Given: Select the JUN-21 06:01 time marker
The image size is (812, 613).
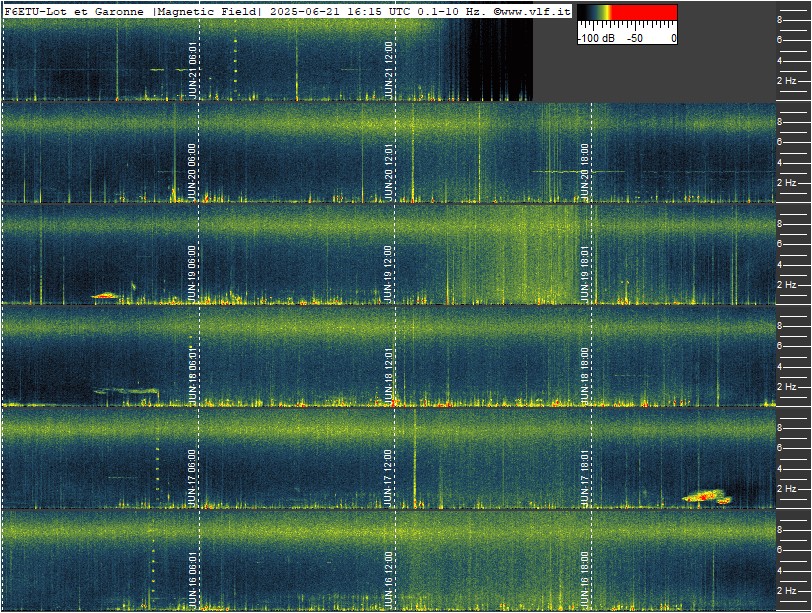Looking at the screenshot, I should 193,70.
